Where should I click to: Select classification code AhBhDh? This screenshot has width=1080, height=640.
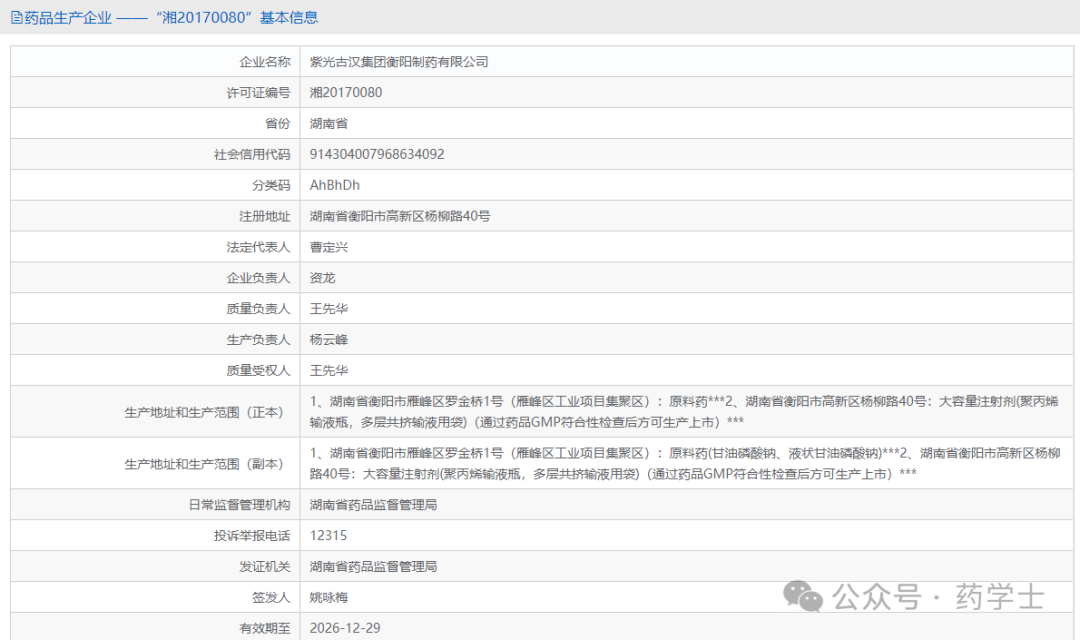click(335, 185)
